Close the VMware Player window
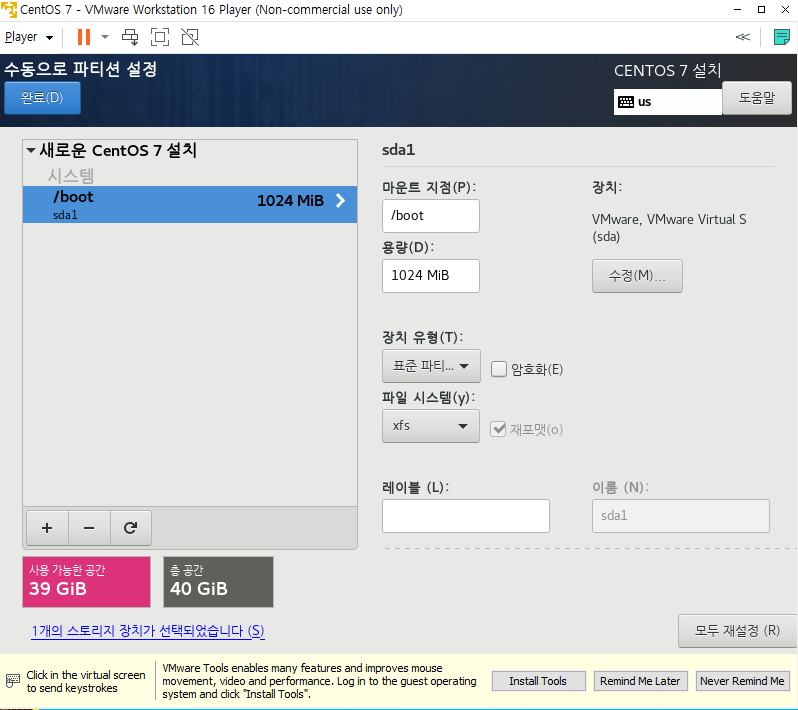The image size is (798, 710). [785, 10]
